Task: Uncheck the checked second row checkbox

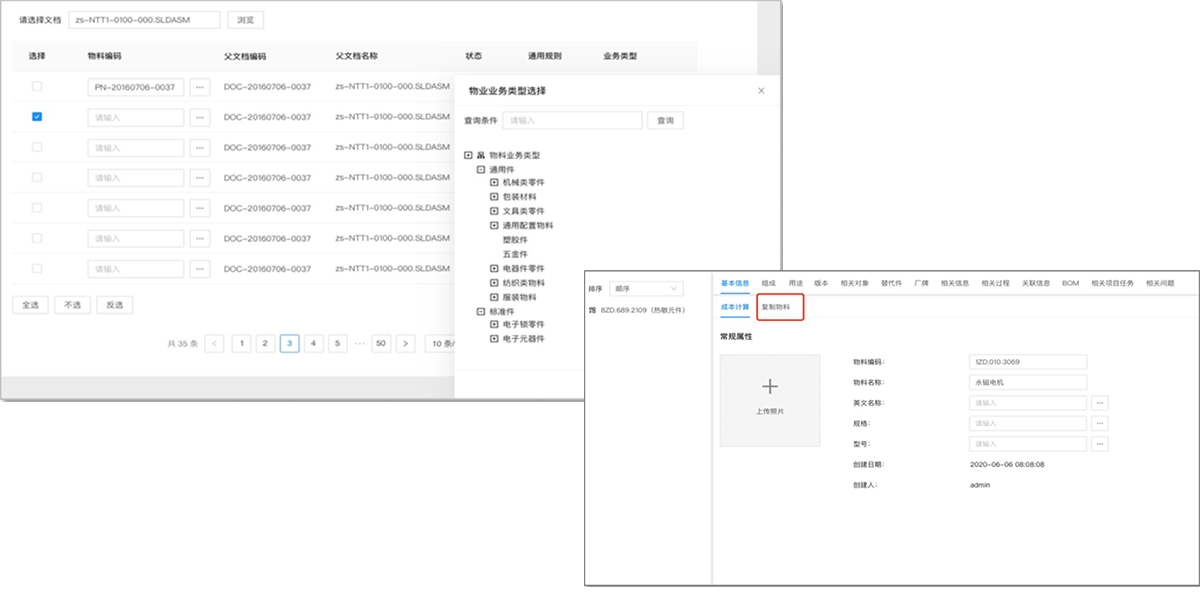Action: [x=37, y=117]
